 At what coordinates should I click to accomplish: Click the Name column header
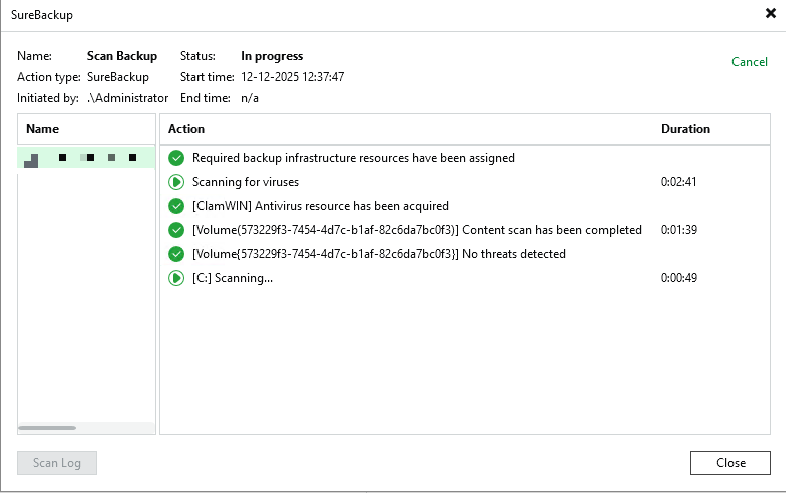[43, 129]
